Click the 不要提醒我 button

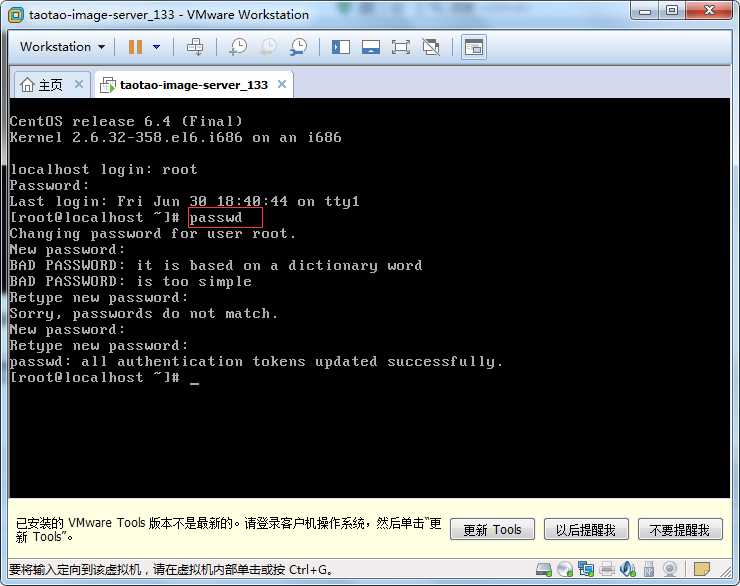680,529
